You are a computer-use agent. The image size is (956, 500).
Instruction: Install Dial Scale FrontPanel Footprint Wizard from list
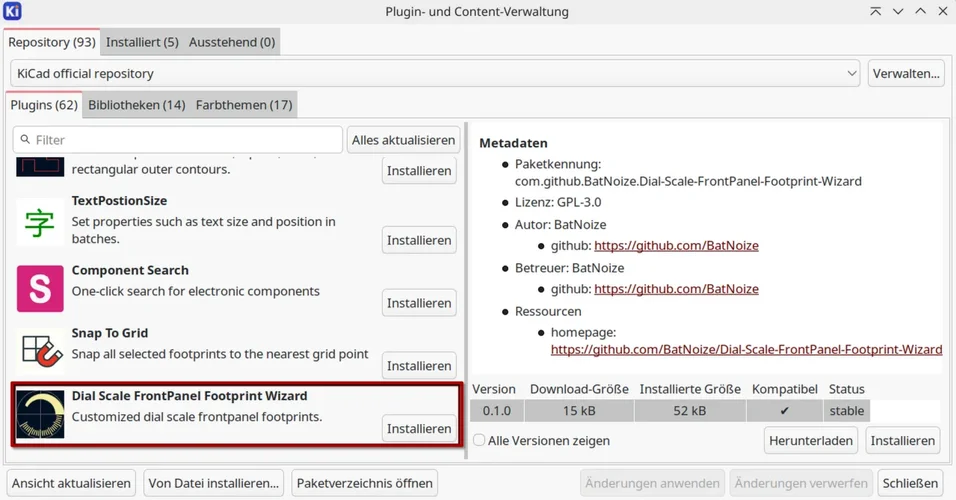click(x=419, y=429)
